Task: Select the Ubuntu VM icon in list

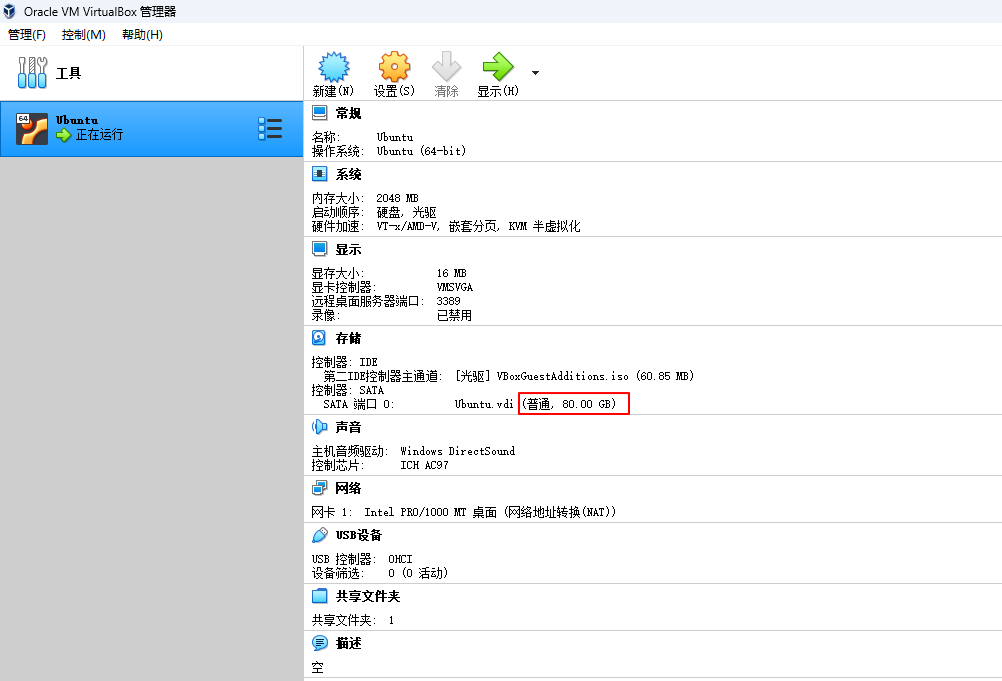Action: point(32,129)
